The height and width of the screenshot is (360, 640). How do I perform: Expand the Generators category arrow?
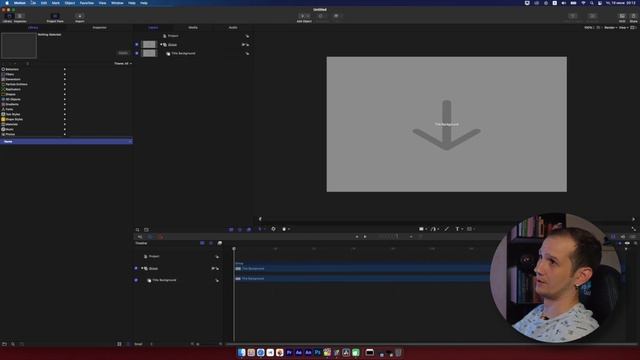tap(64, 79)
